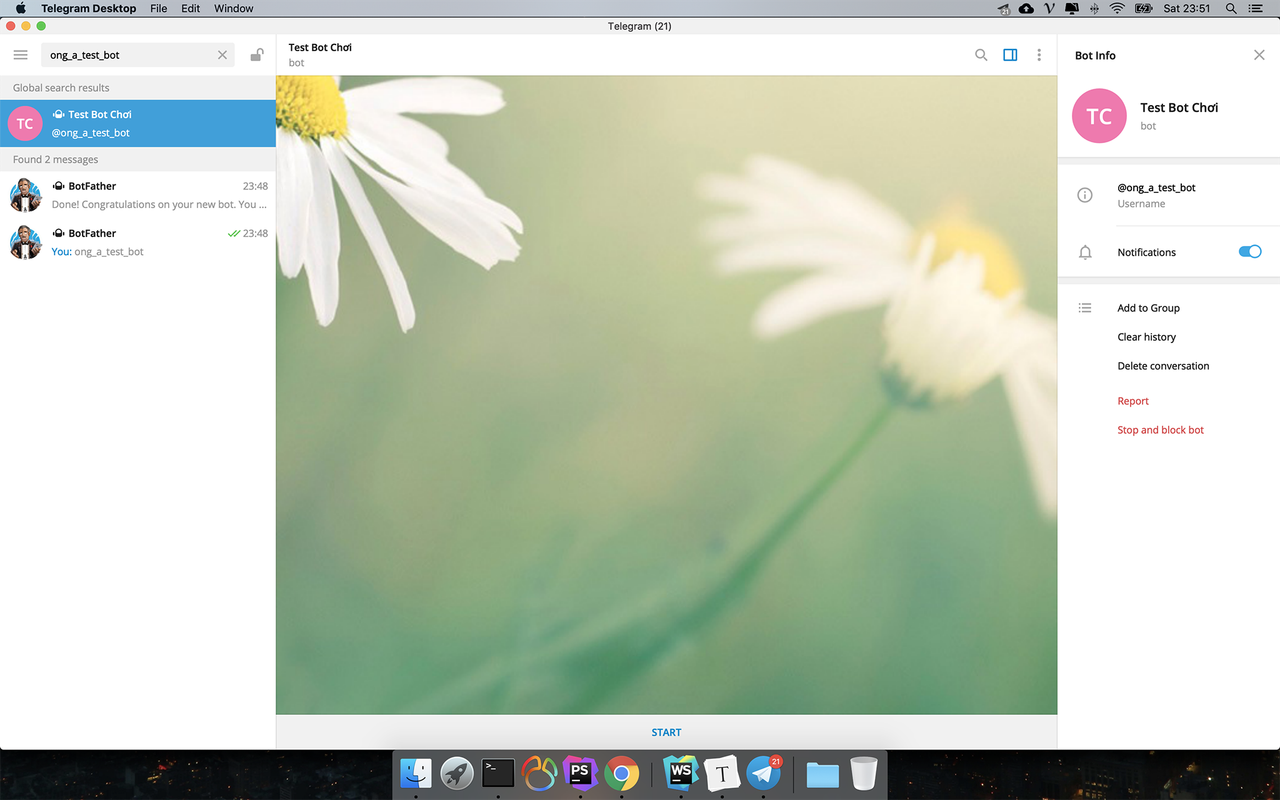Screen dimensions: 1280x800
Task: Click the bell notifications icon
Action: [1085, 252]
